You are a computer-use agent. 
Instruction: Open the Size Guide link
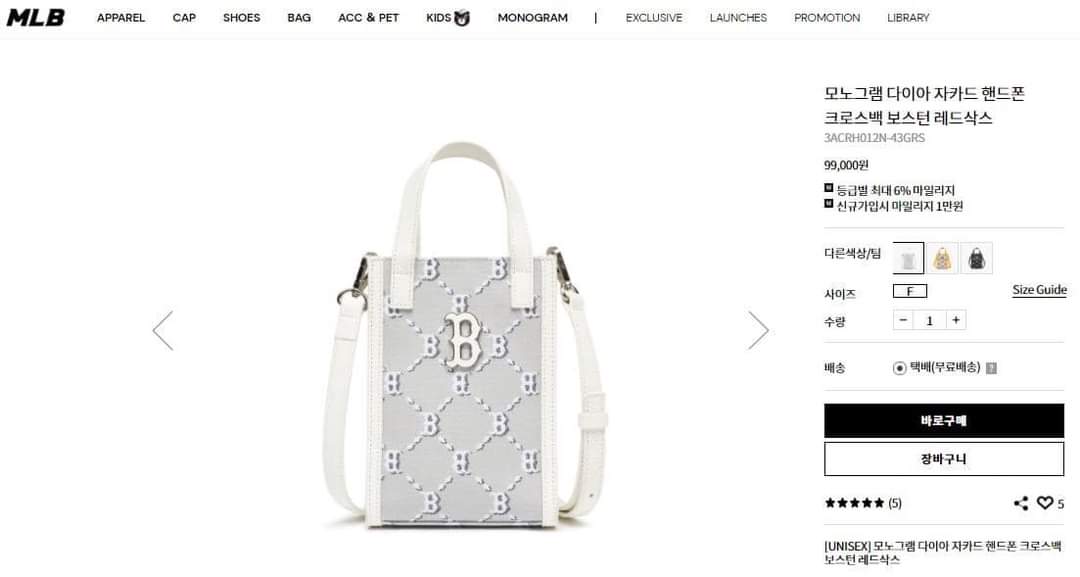(1039, 290)
